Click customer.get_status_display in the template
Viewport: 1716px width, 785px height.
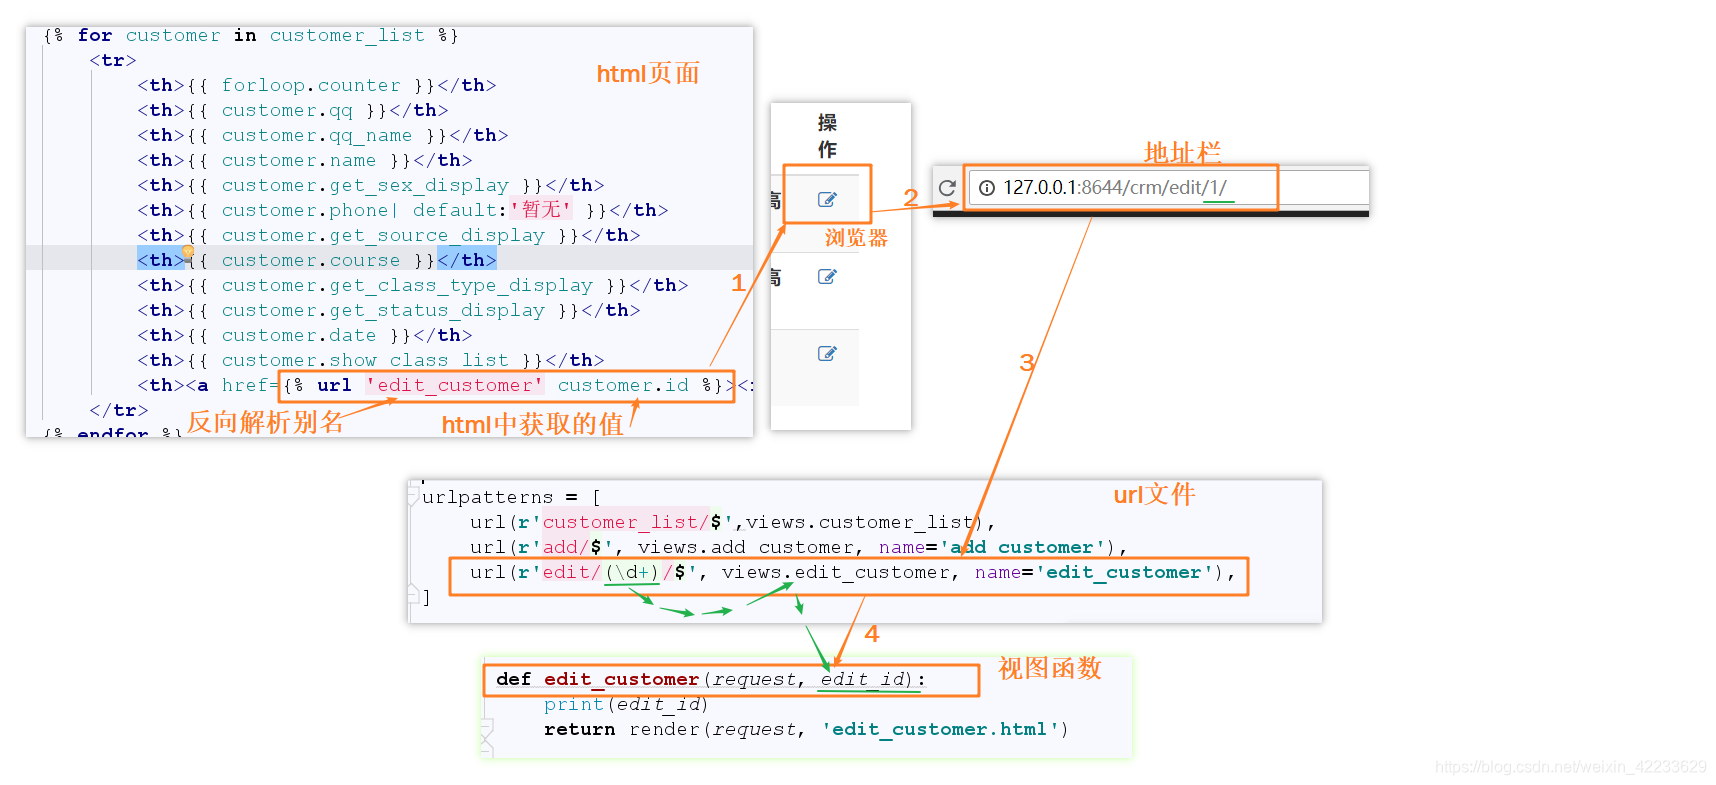(383, 310)
